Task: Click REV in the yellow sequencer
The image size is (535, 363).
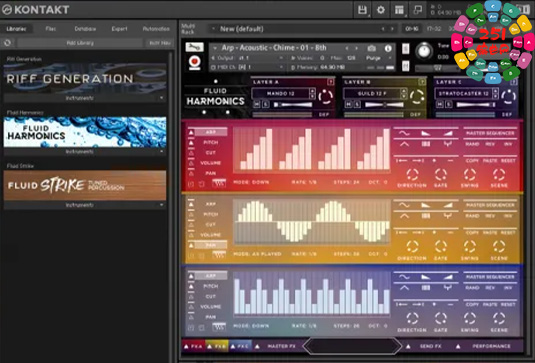Action: click(x=490, y=216)
